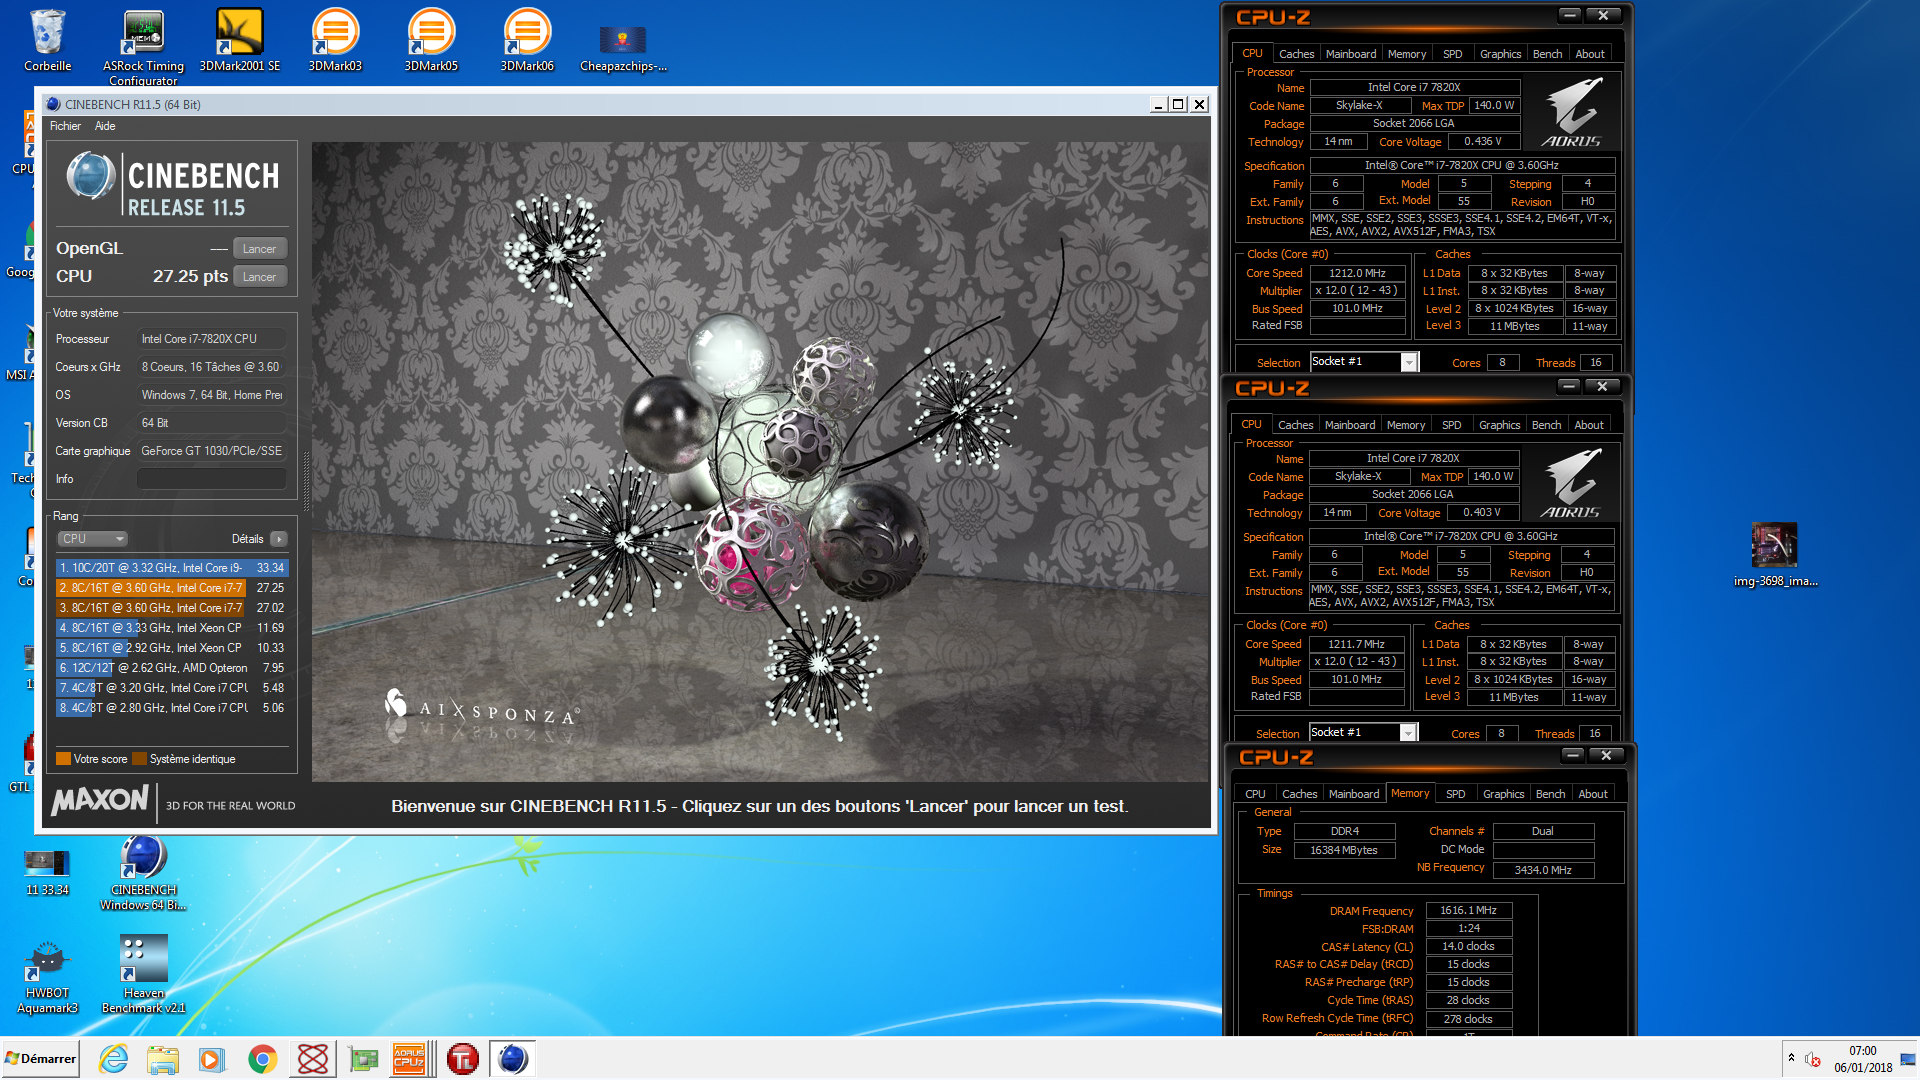Select ranking row 8 scoring 5.06

coord(172,708)
